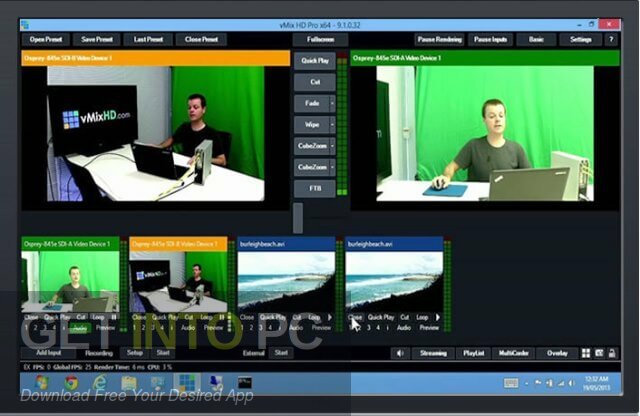Open the MultiCorder panel

coord(513,354)
